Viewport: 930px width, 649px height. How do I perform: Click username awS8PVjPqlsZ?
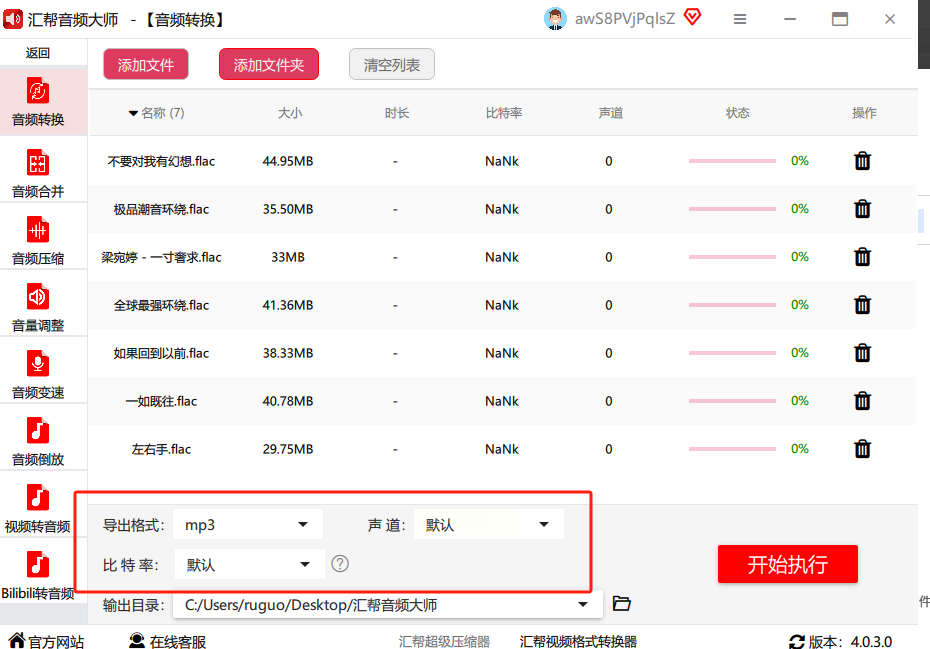[625, 19]
